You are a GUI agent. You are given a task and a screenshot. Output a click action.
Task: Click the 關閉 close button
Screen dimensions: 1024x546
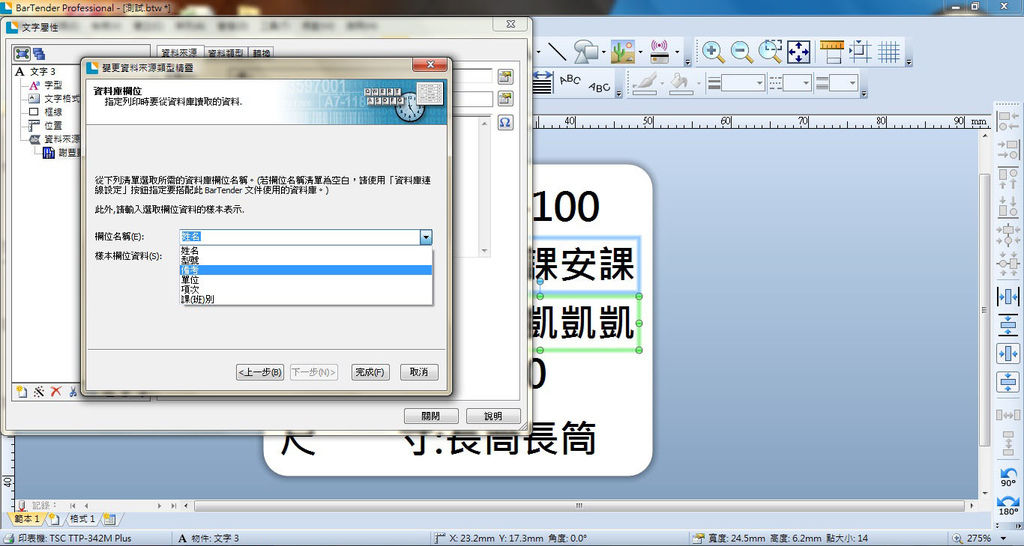[430, 416]
